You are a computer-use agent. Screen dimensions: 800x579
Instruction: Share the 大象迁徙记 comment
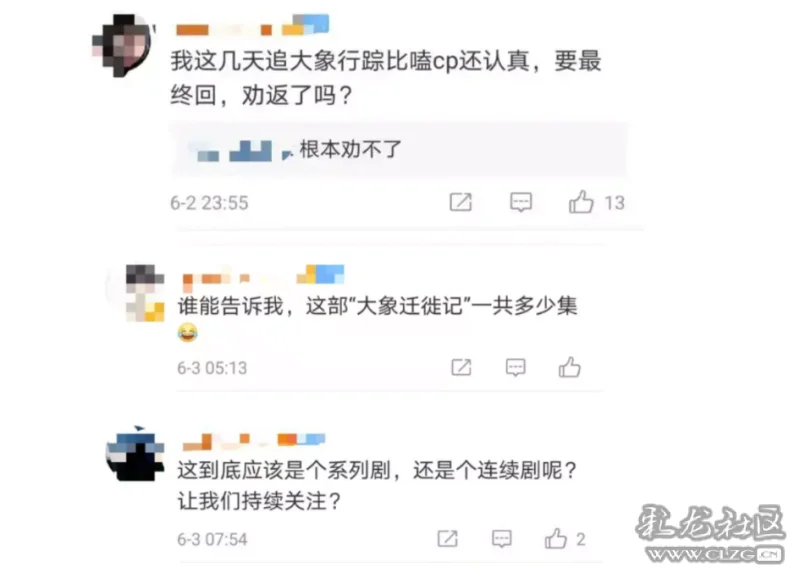point(461,367)
